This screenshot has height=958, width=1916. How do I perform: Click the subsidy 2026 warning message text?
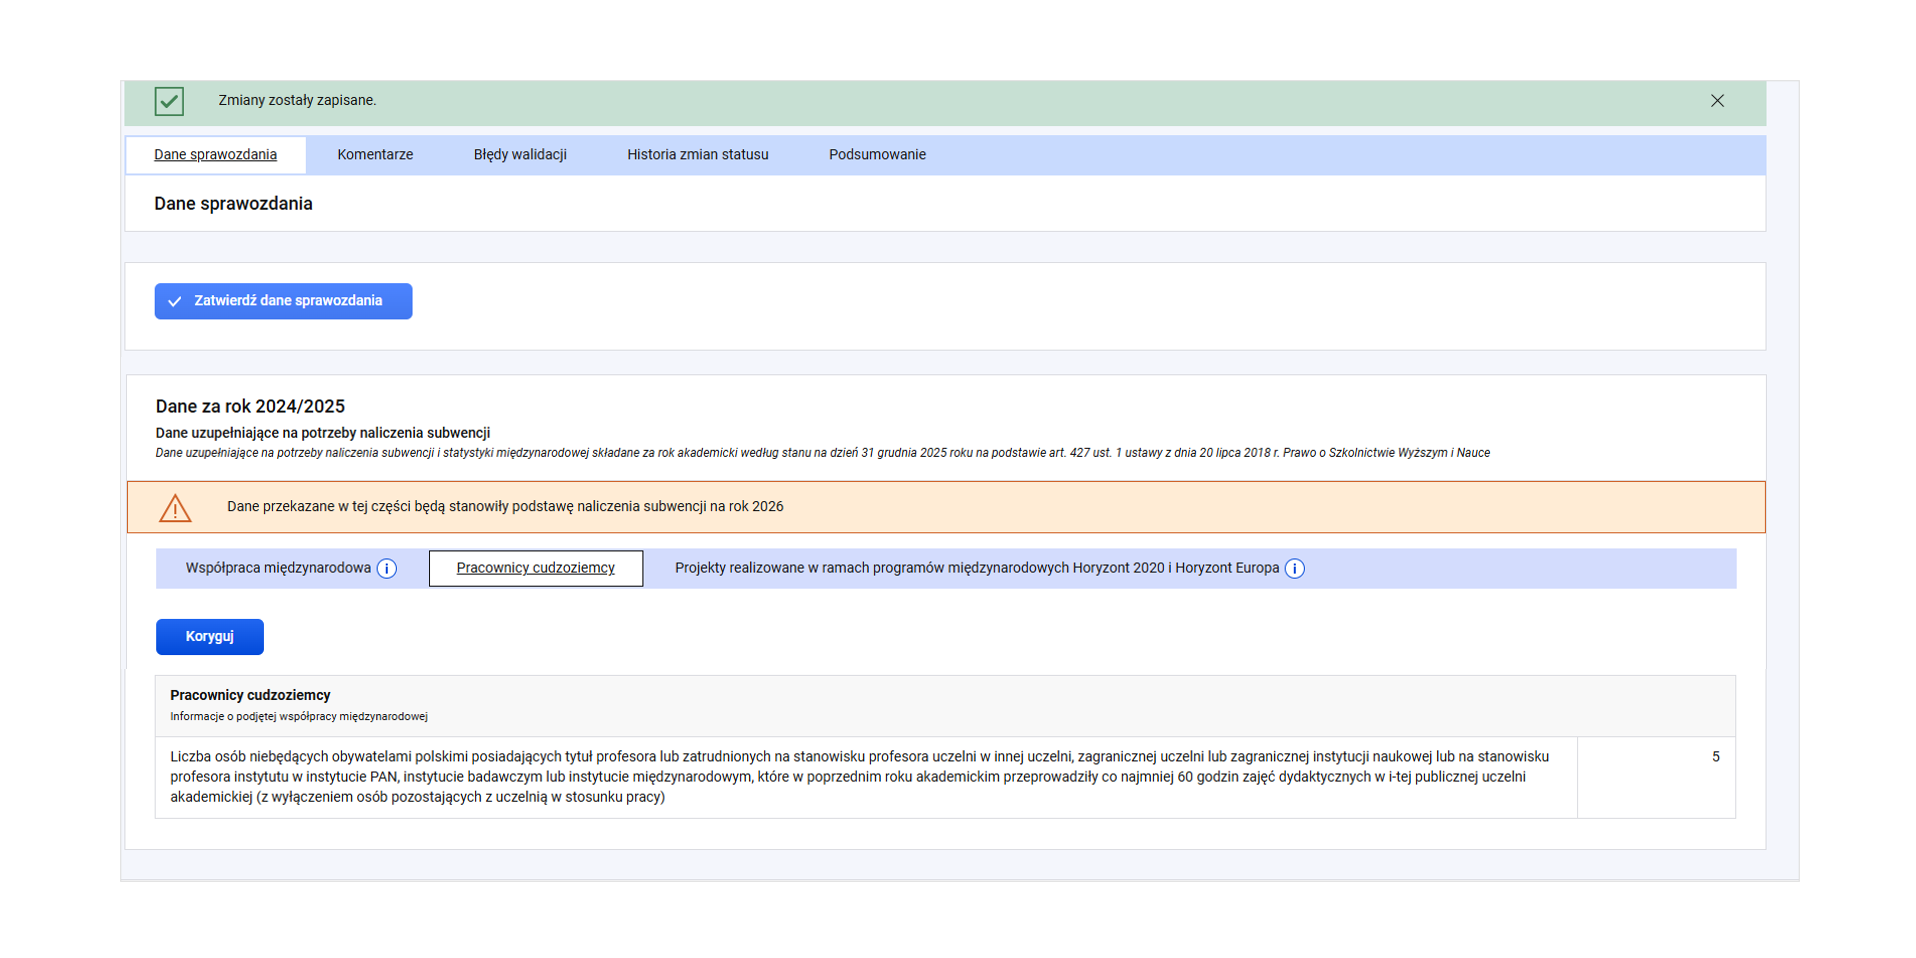(505, 507)
